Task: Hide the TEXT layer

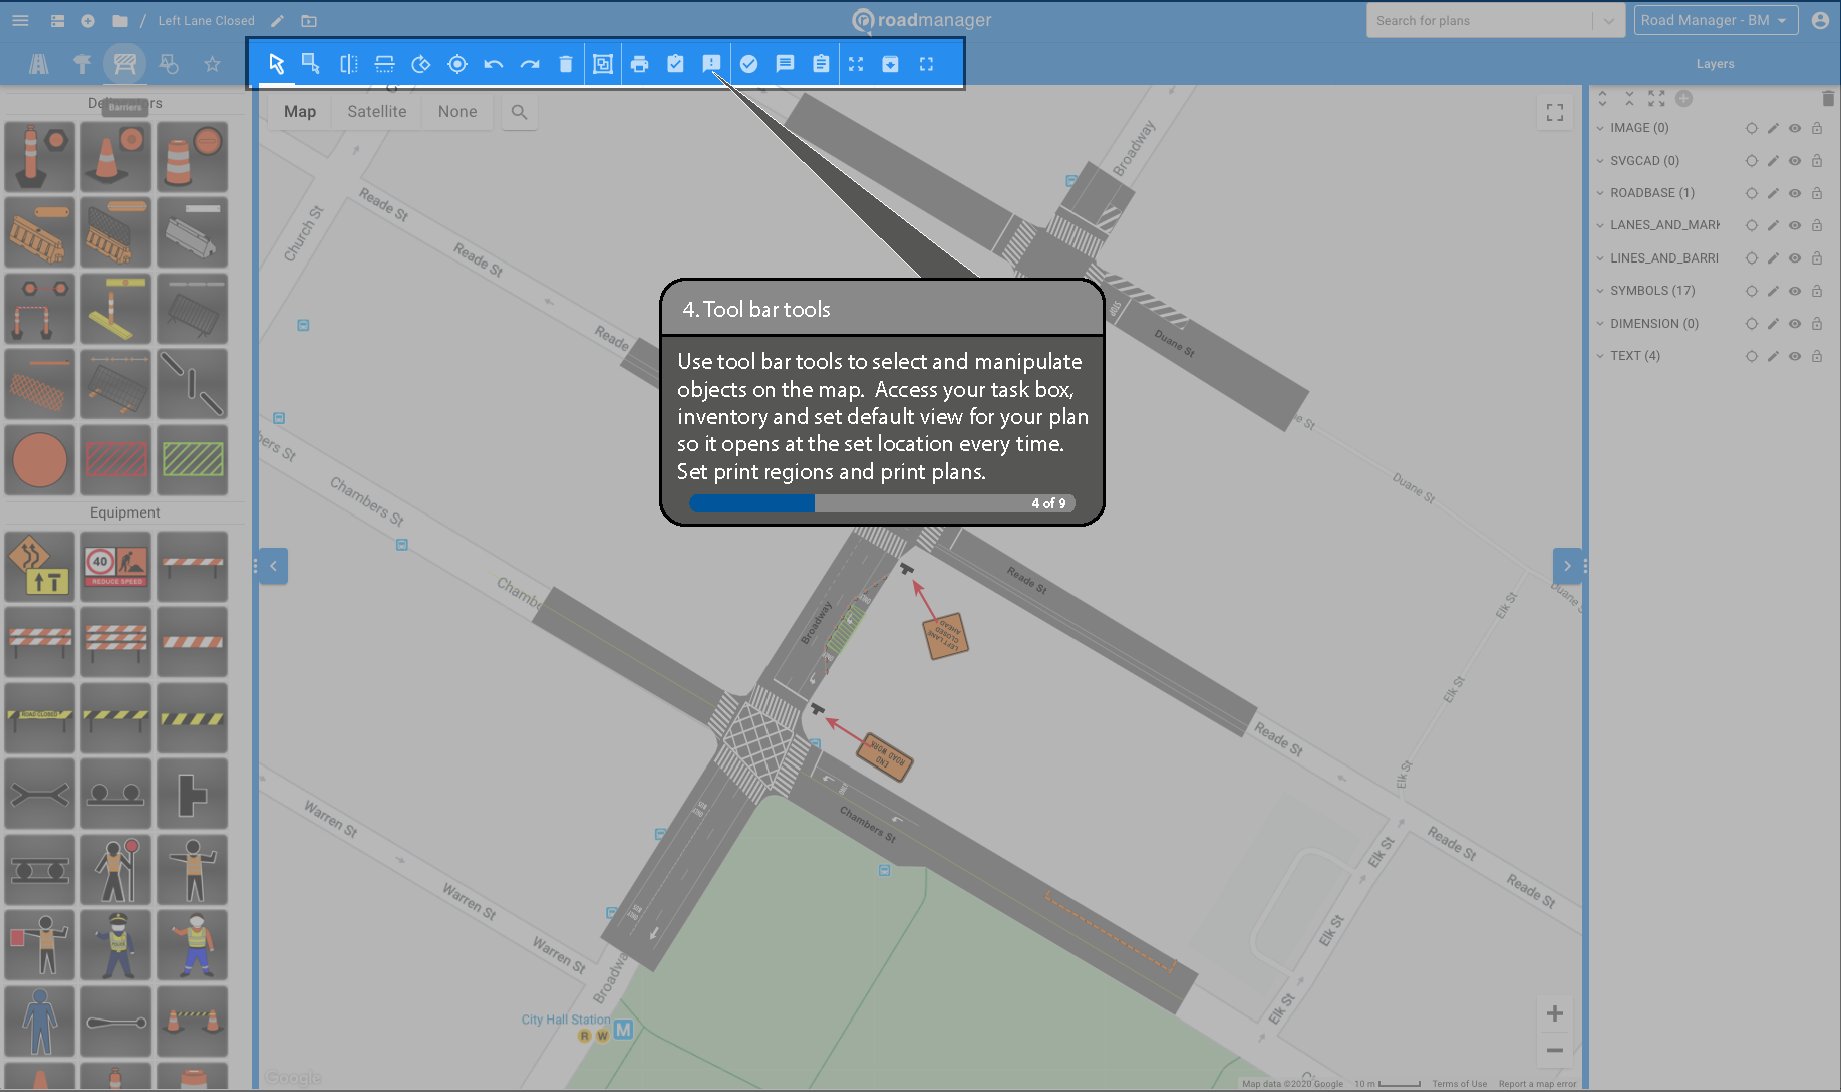Action: [1795, 356]
